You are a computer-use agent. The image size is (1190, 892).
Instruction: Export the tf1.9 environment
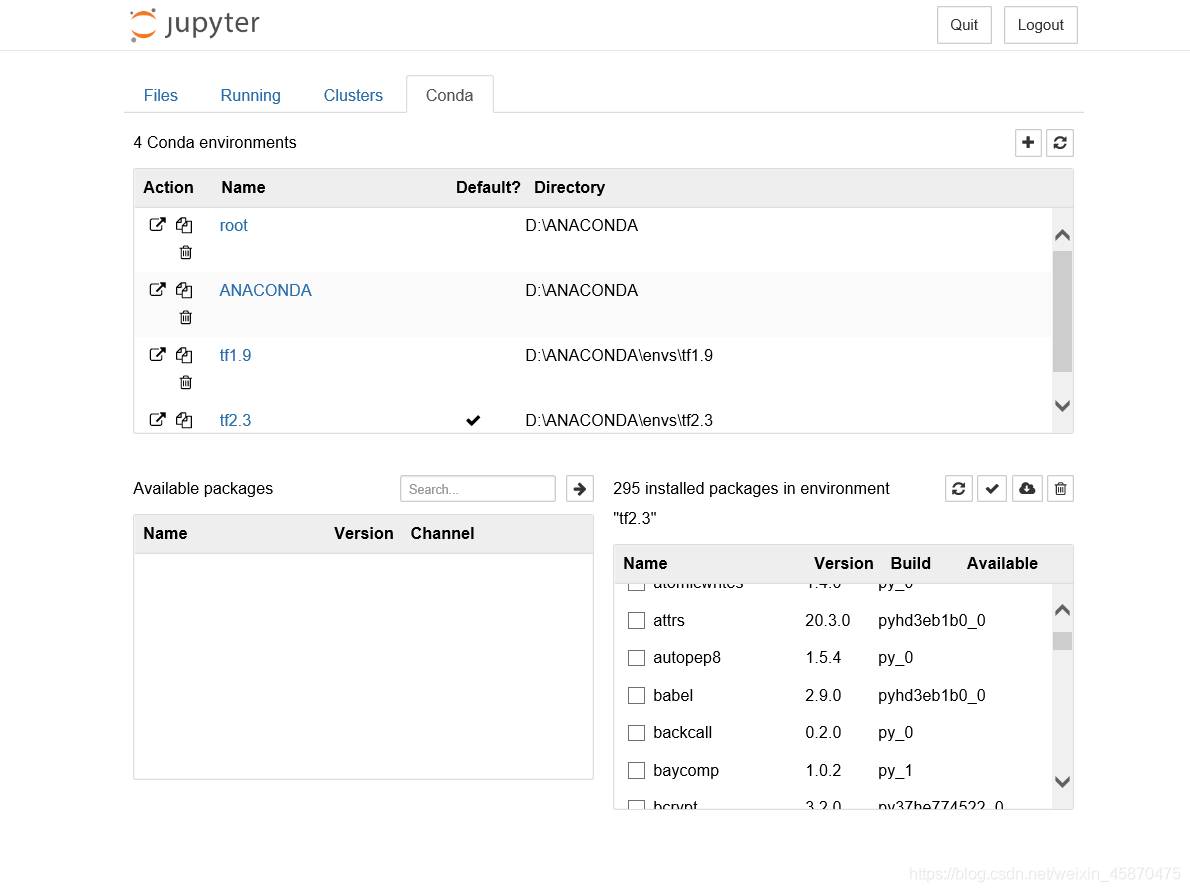157,355
